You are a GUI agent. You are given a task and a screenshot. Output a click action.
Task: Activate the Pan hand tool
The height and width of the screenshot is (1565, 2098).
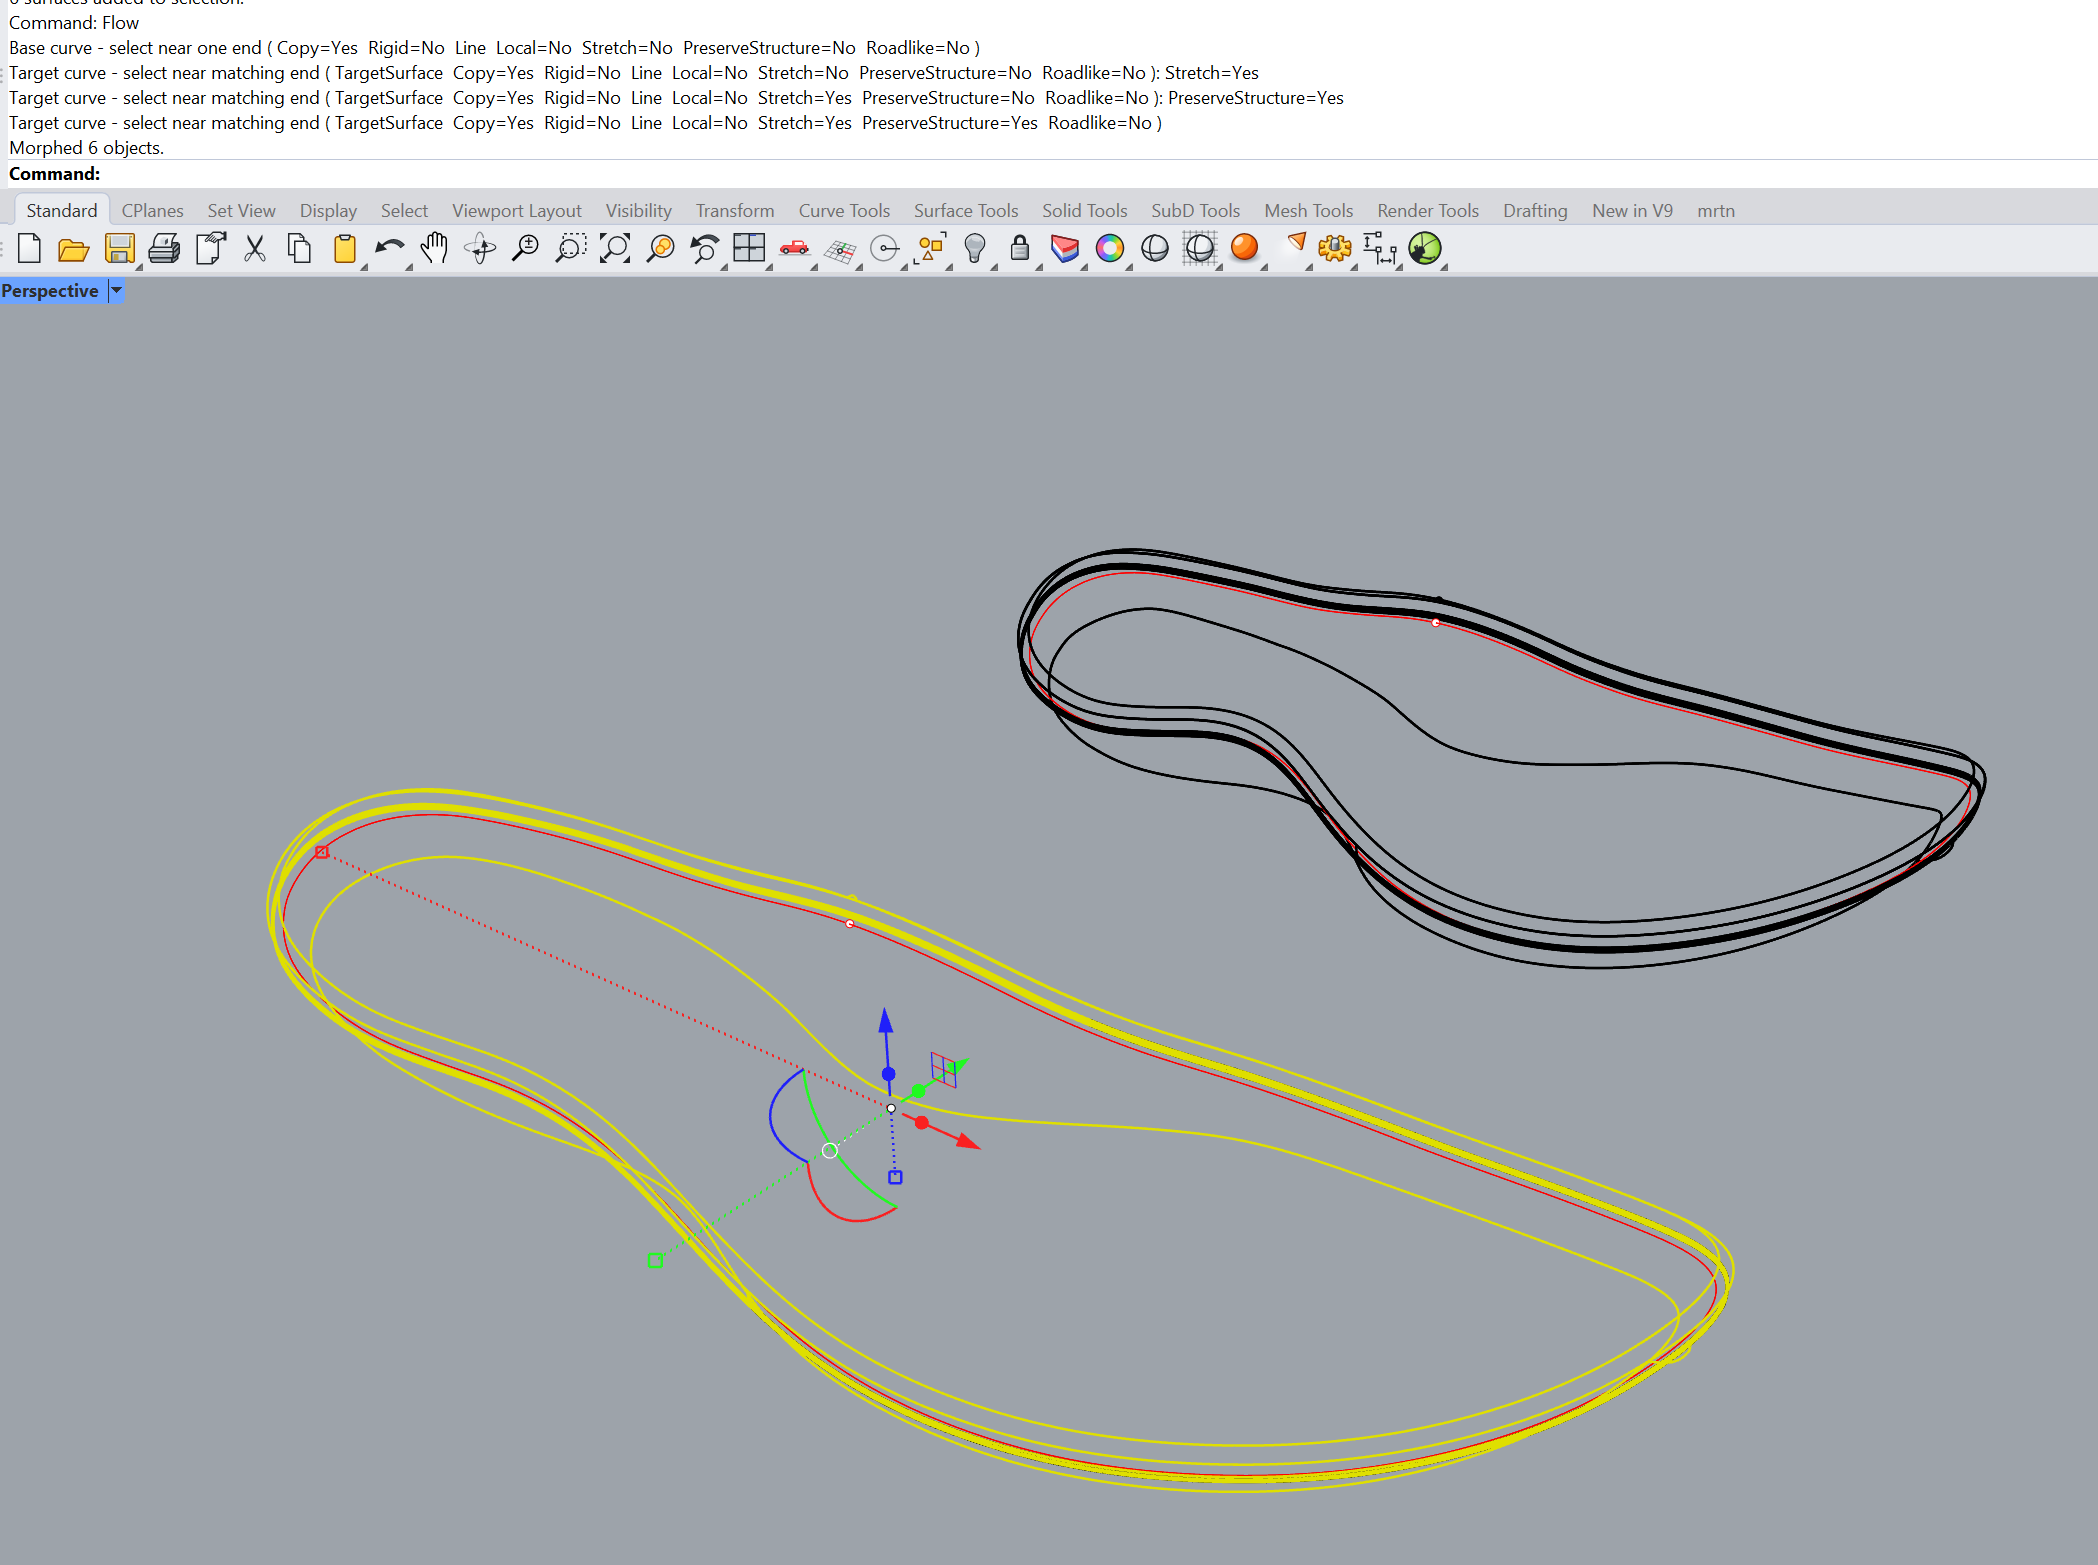(x=434, y=248)
